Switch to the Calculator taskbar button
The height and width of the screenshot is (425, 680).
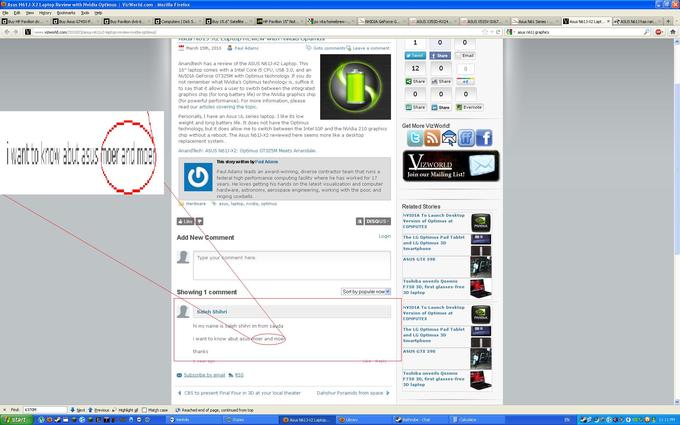[477, 420]
